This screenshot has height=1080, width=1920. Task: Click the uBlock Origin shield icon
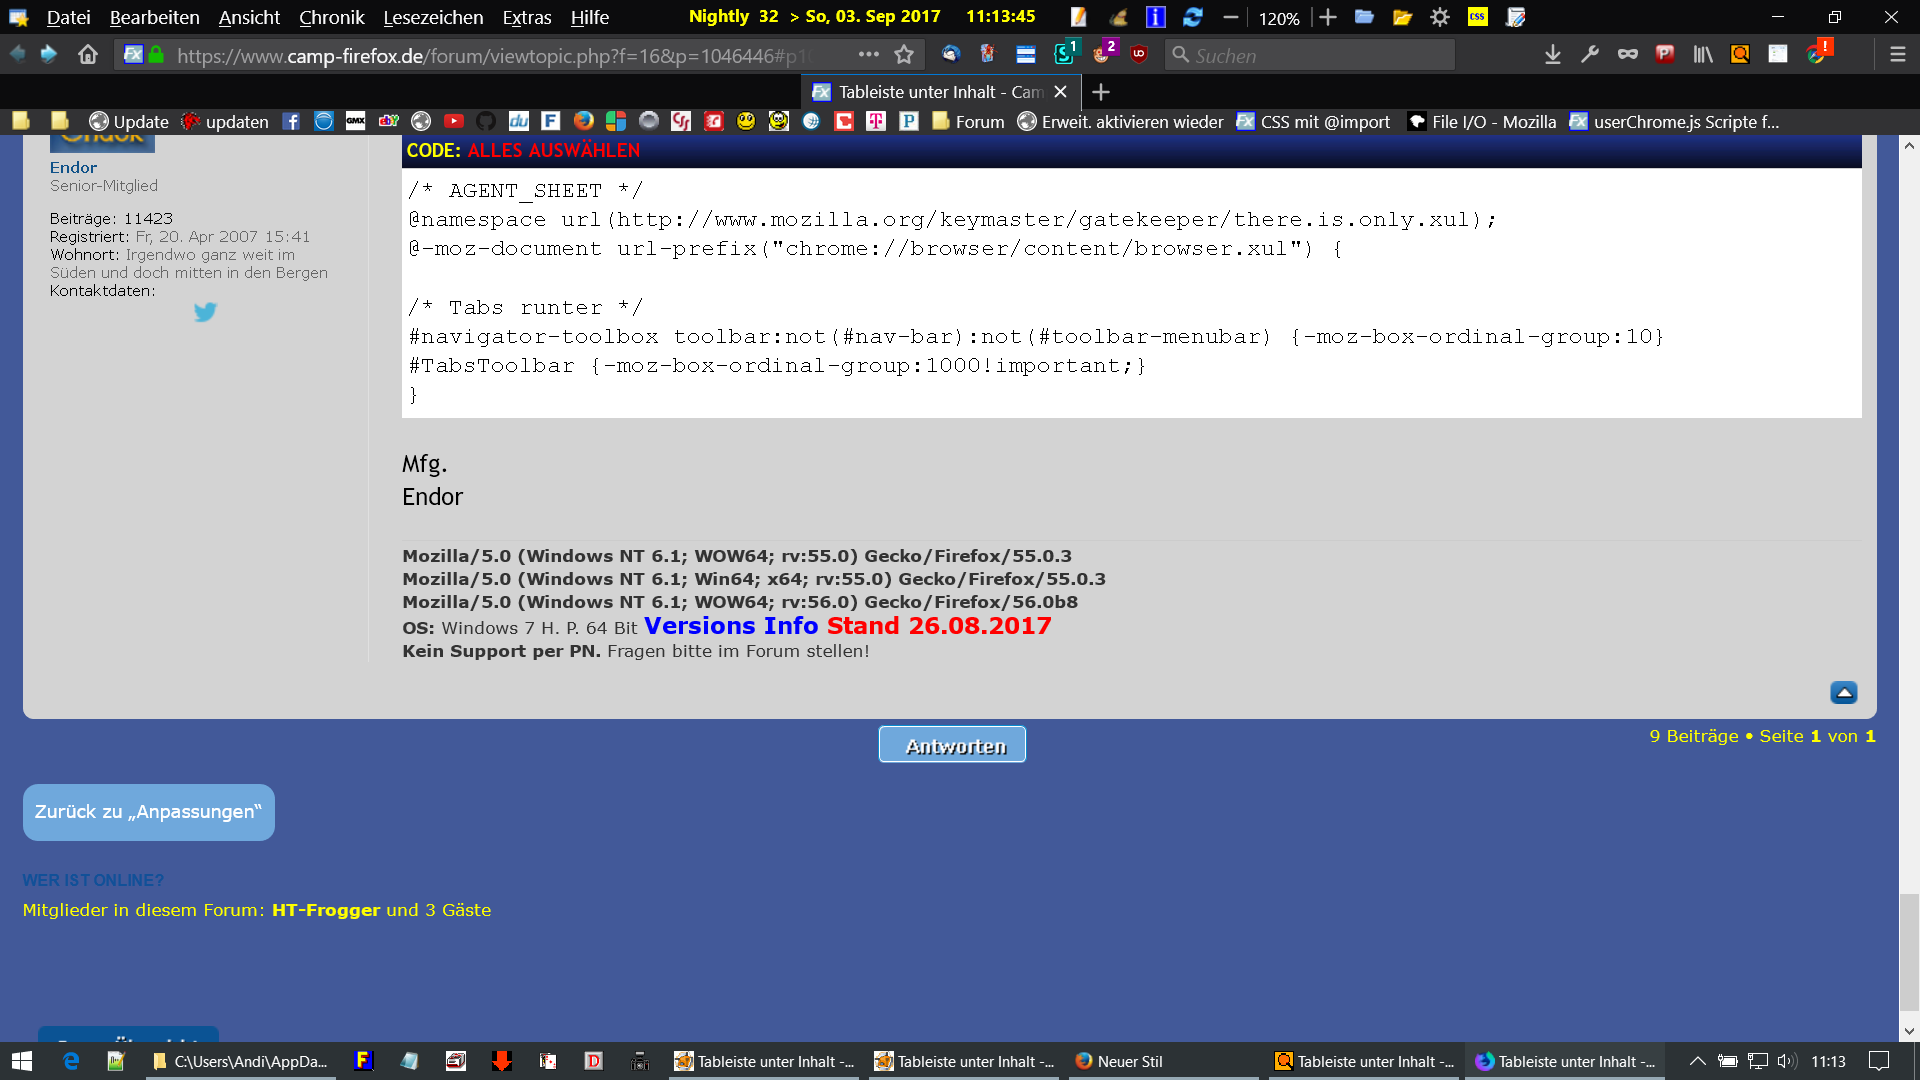[1139, 55]
